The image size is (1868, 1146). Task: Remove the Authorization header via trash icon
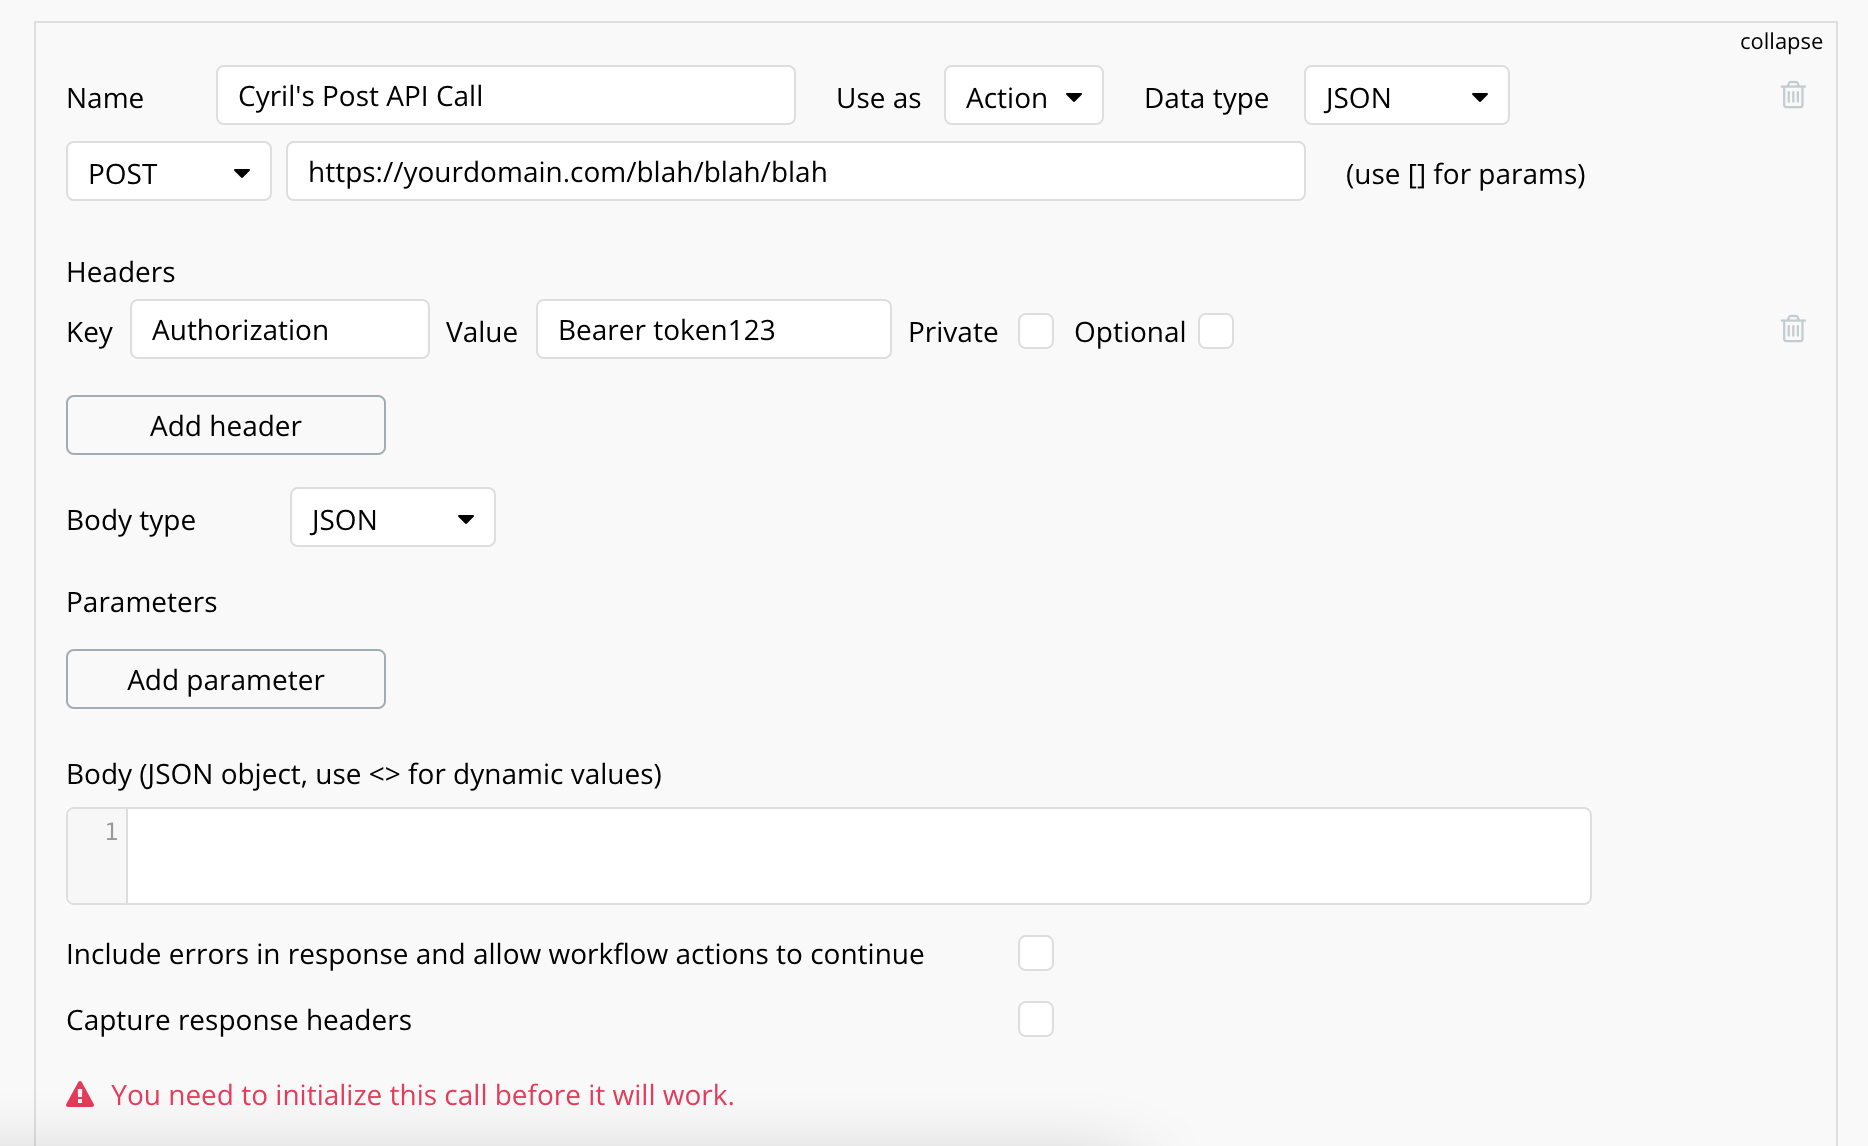(1793, 329)
